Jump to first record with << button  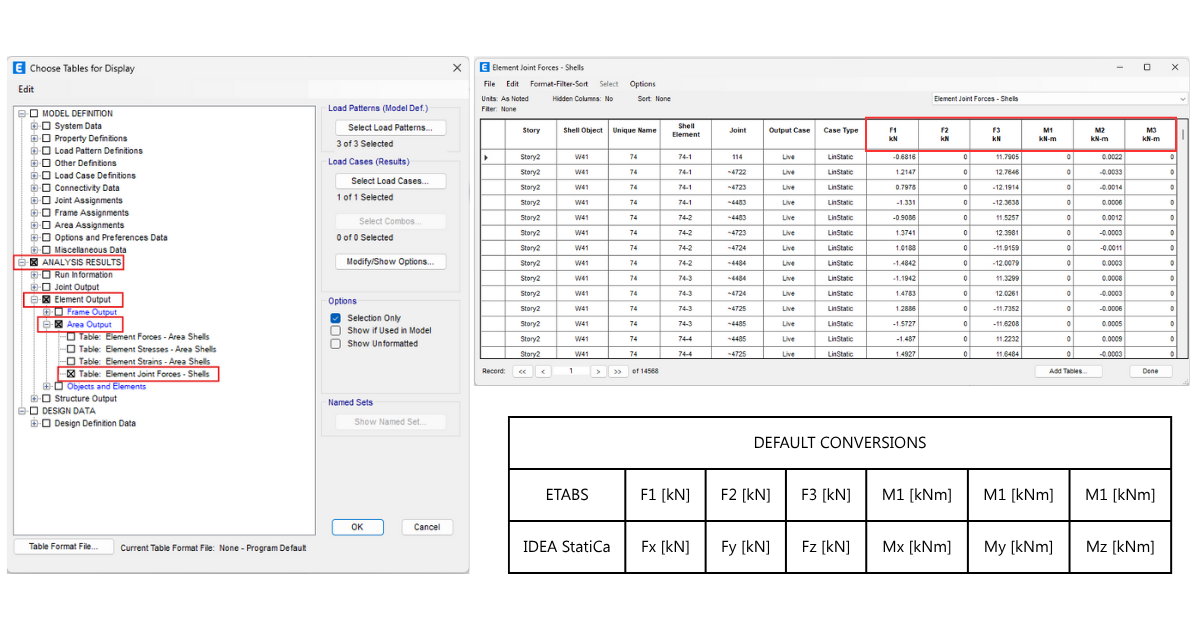[x=522, y=371]
